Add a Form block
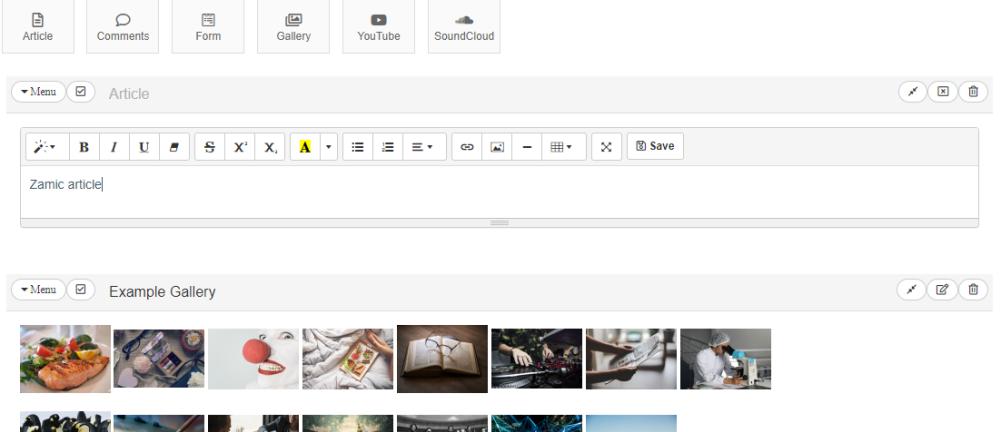This screenshot has height=432, width=1000. pos(208,27)
